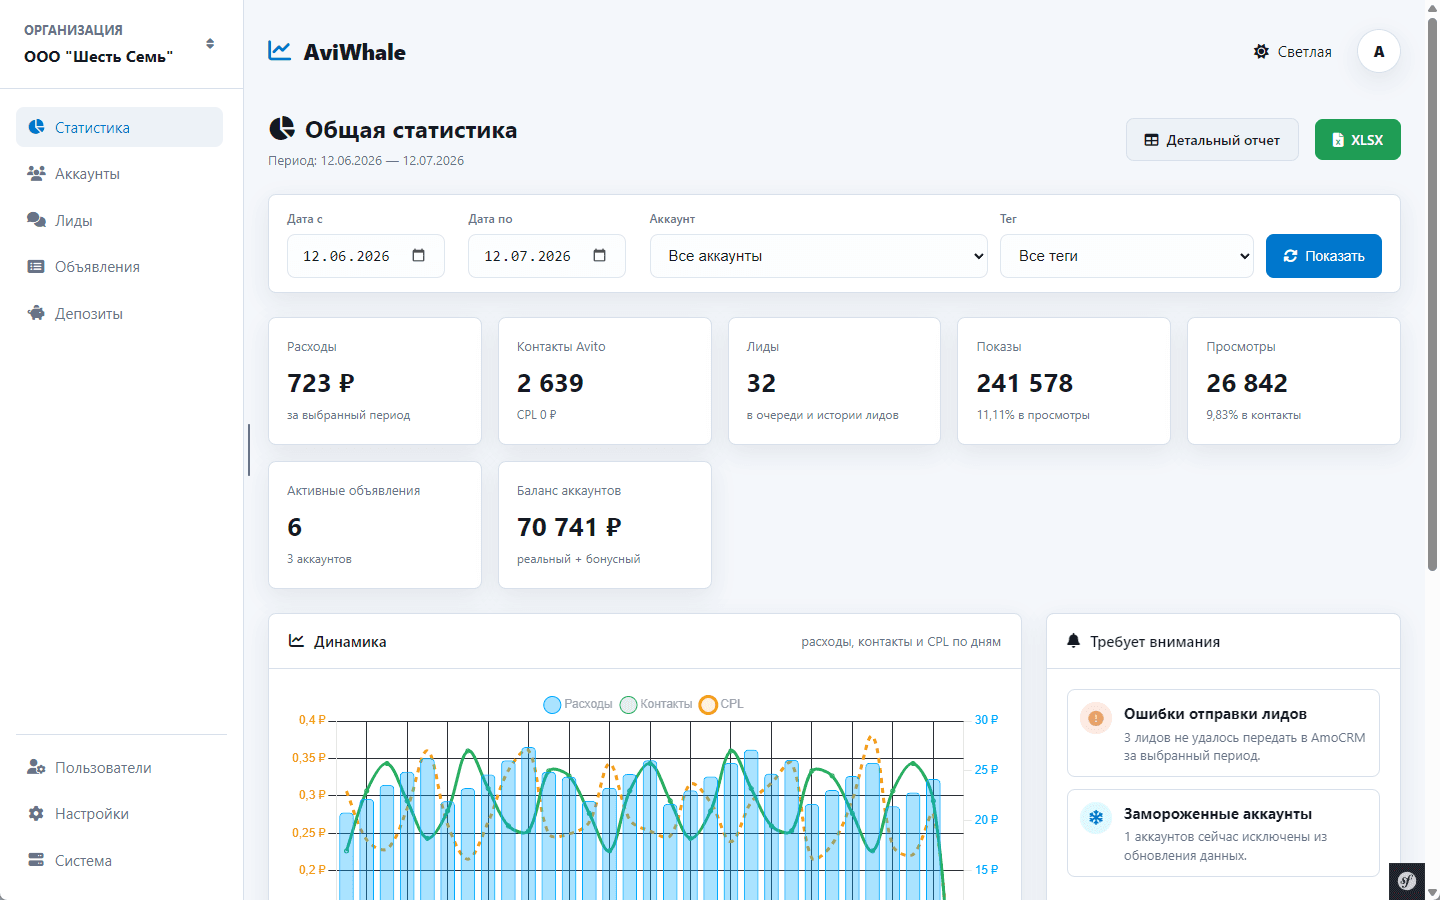Click the server icon beside Система
The image size is (1440, 900).
pyautogui.click(x=37, y=860)
